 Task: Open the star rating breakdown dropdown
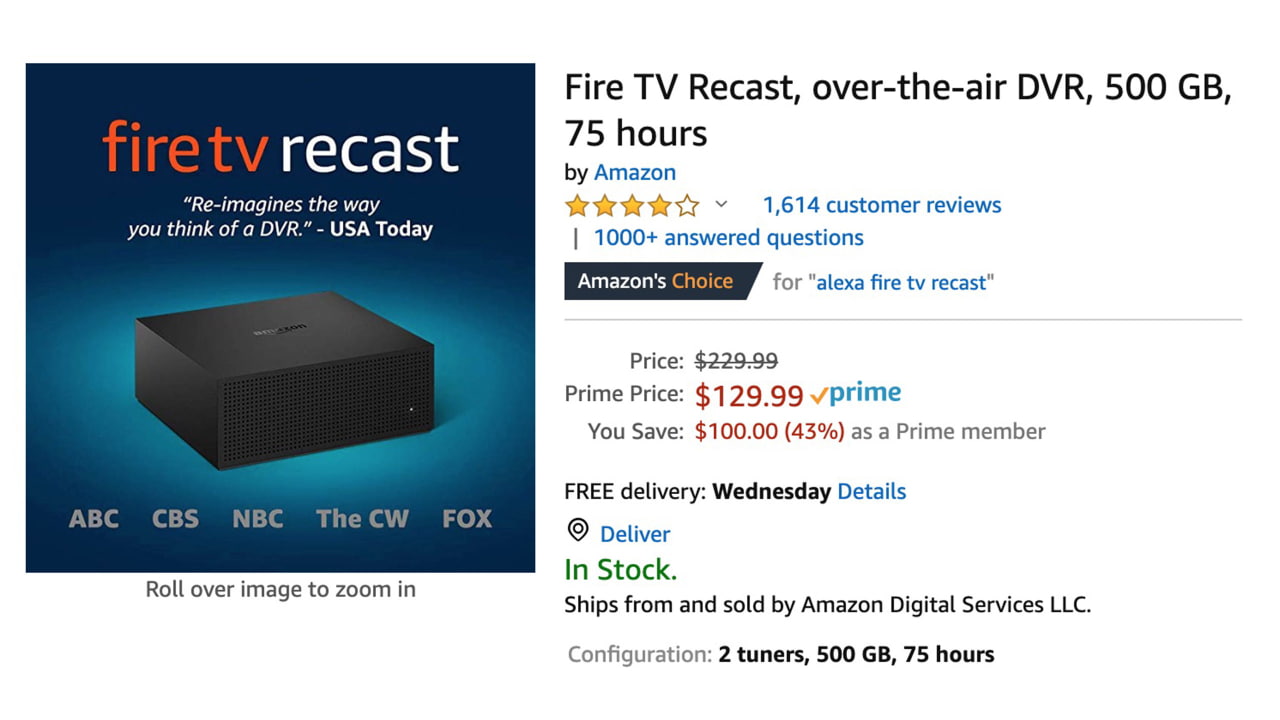[722, 204]
